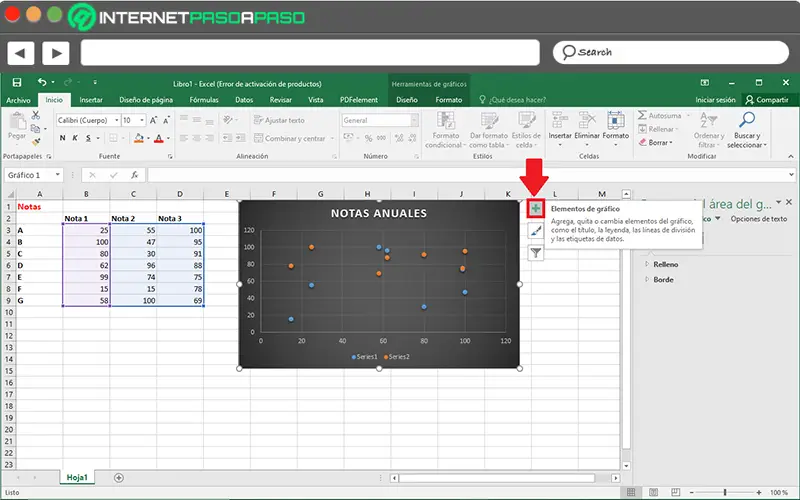
Task: Expand the formula bar
Action: pos(791,175)
